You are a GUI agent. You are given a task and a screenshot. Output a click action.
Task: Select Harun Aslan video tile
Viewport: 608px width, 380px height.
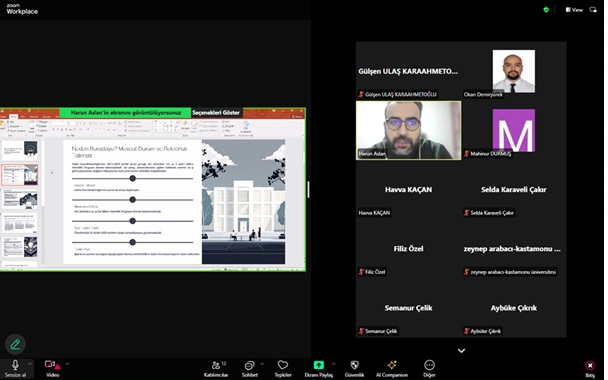(409, 130)
